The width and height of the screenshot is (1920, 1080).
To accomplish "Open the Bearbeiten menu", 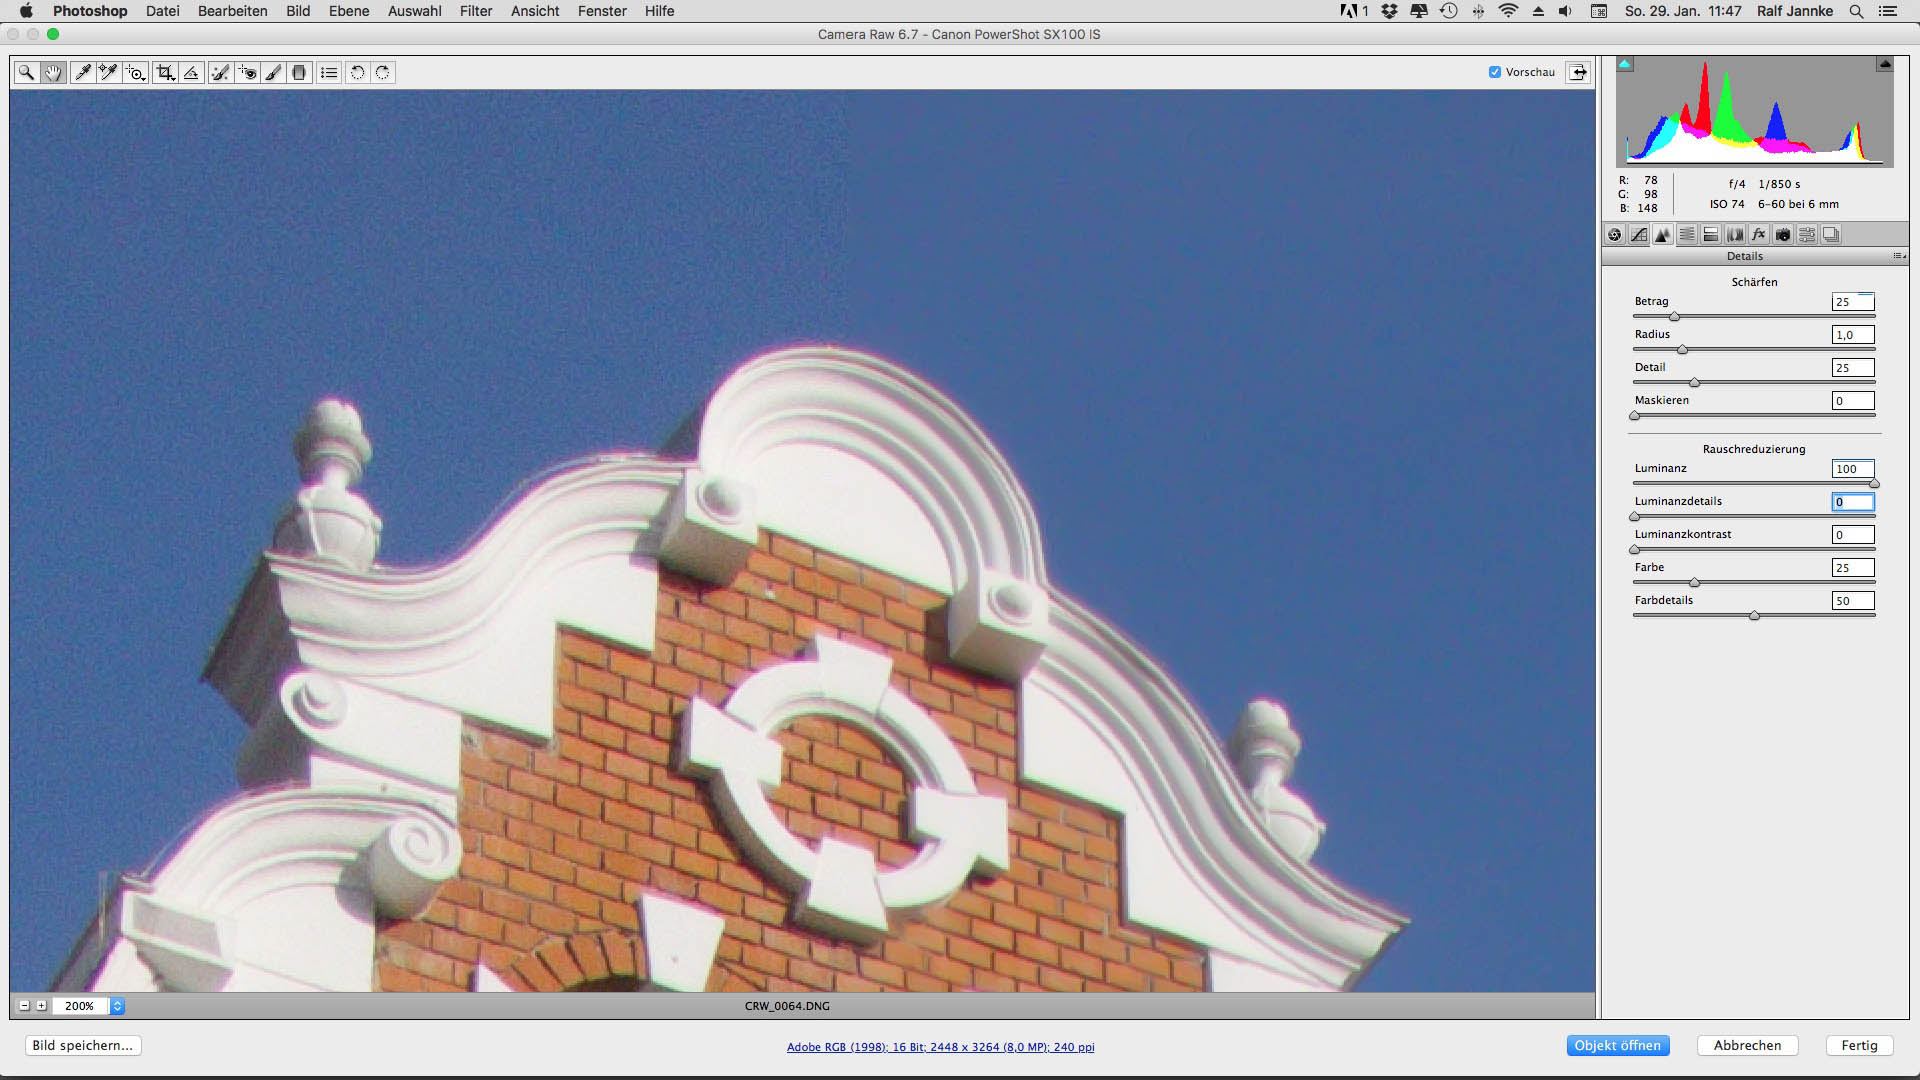I will [x=232, y=11].
